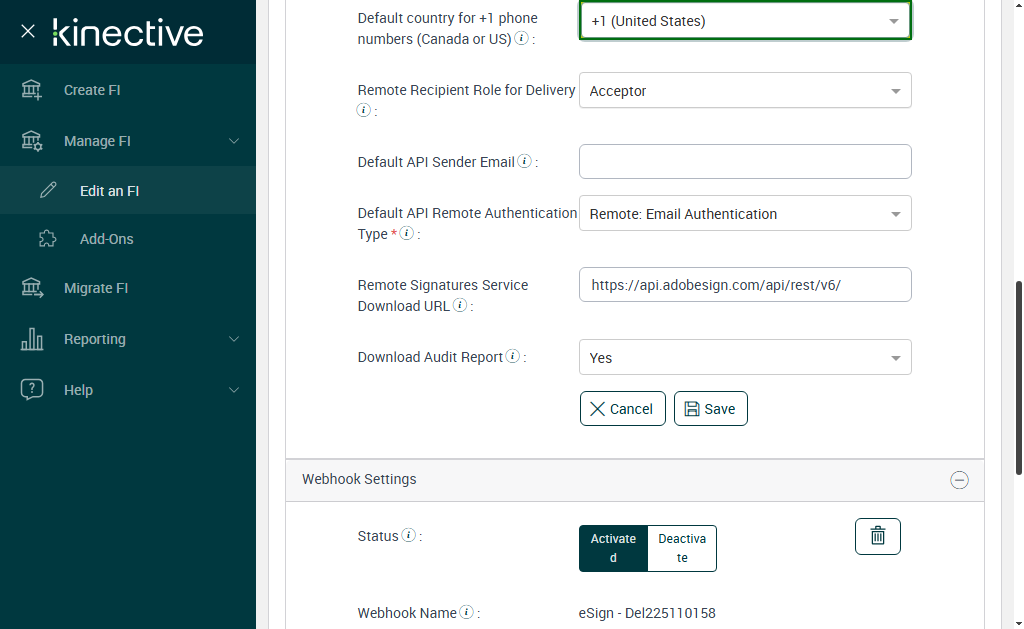Click the Cancel button
Screen dimensions: 1024x629
622,408
